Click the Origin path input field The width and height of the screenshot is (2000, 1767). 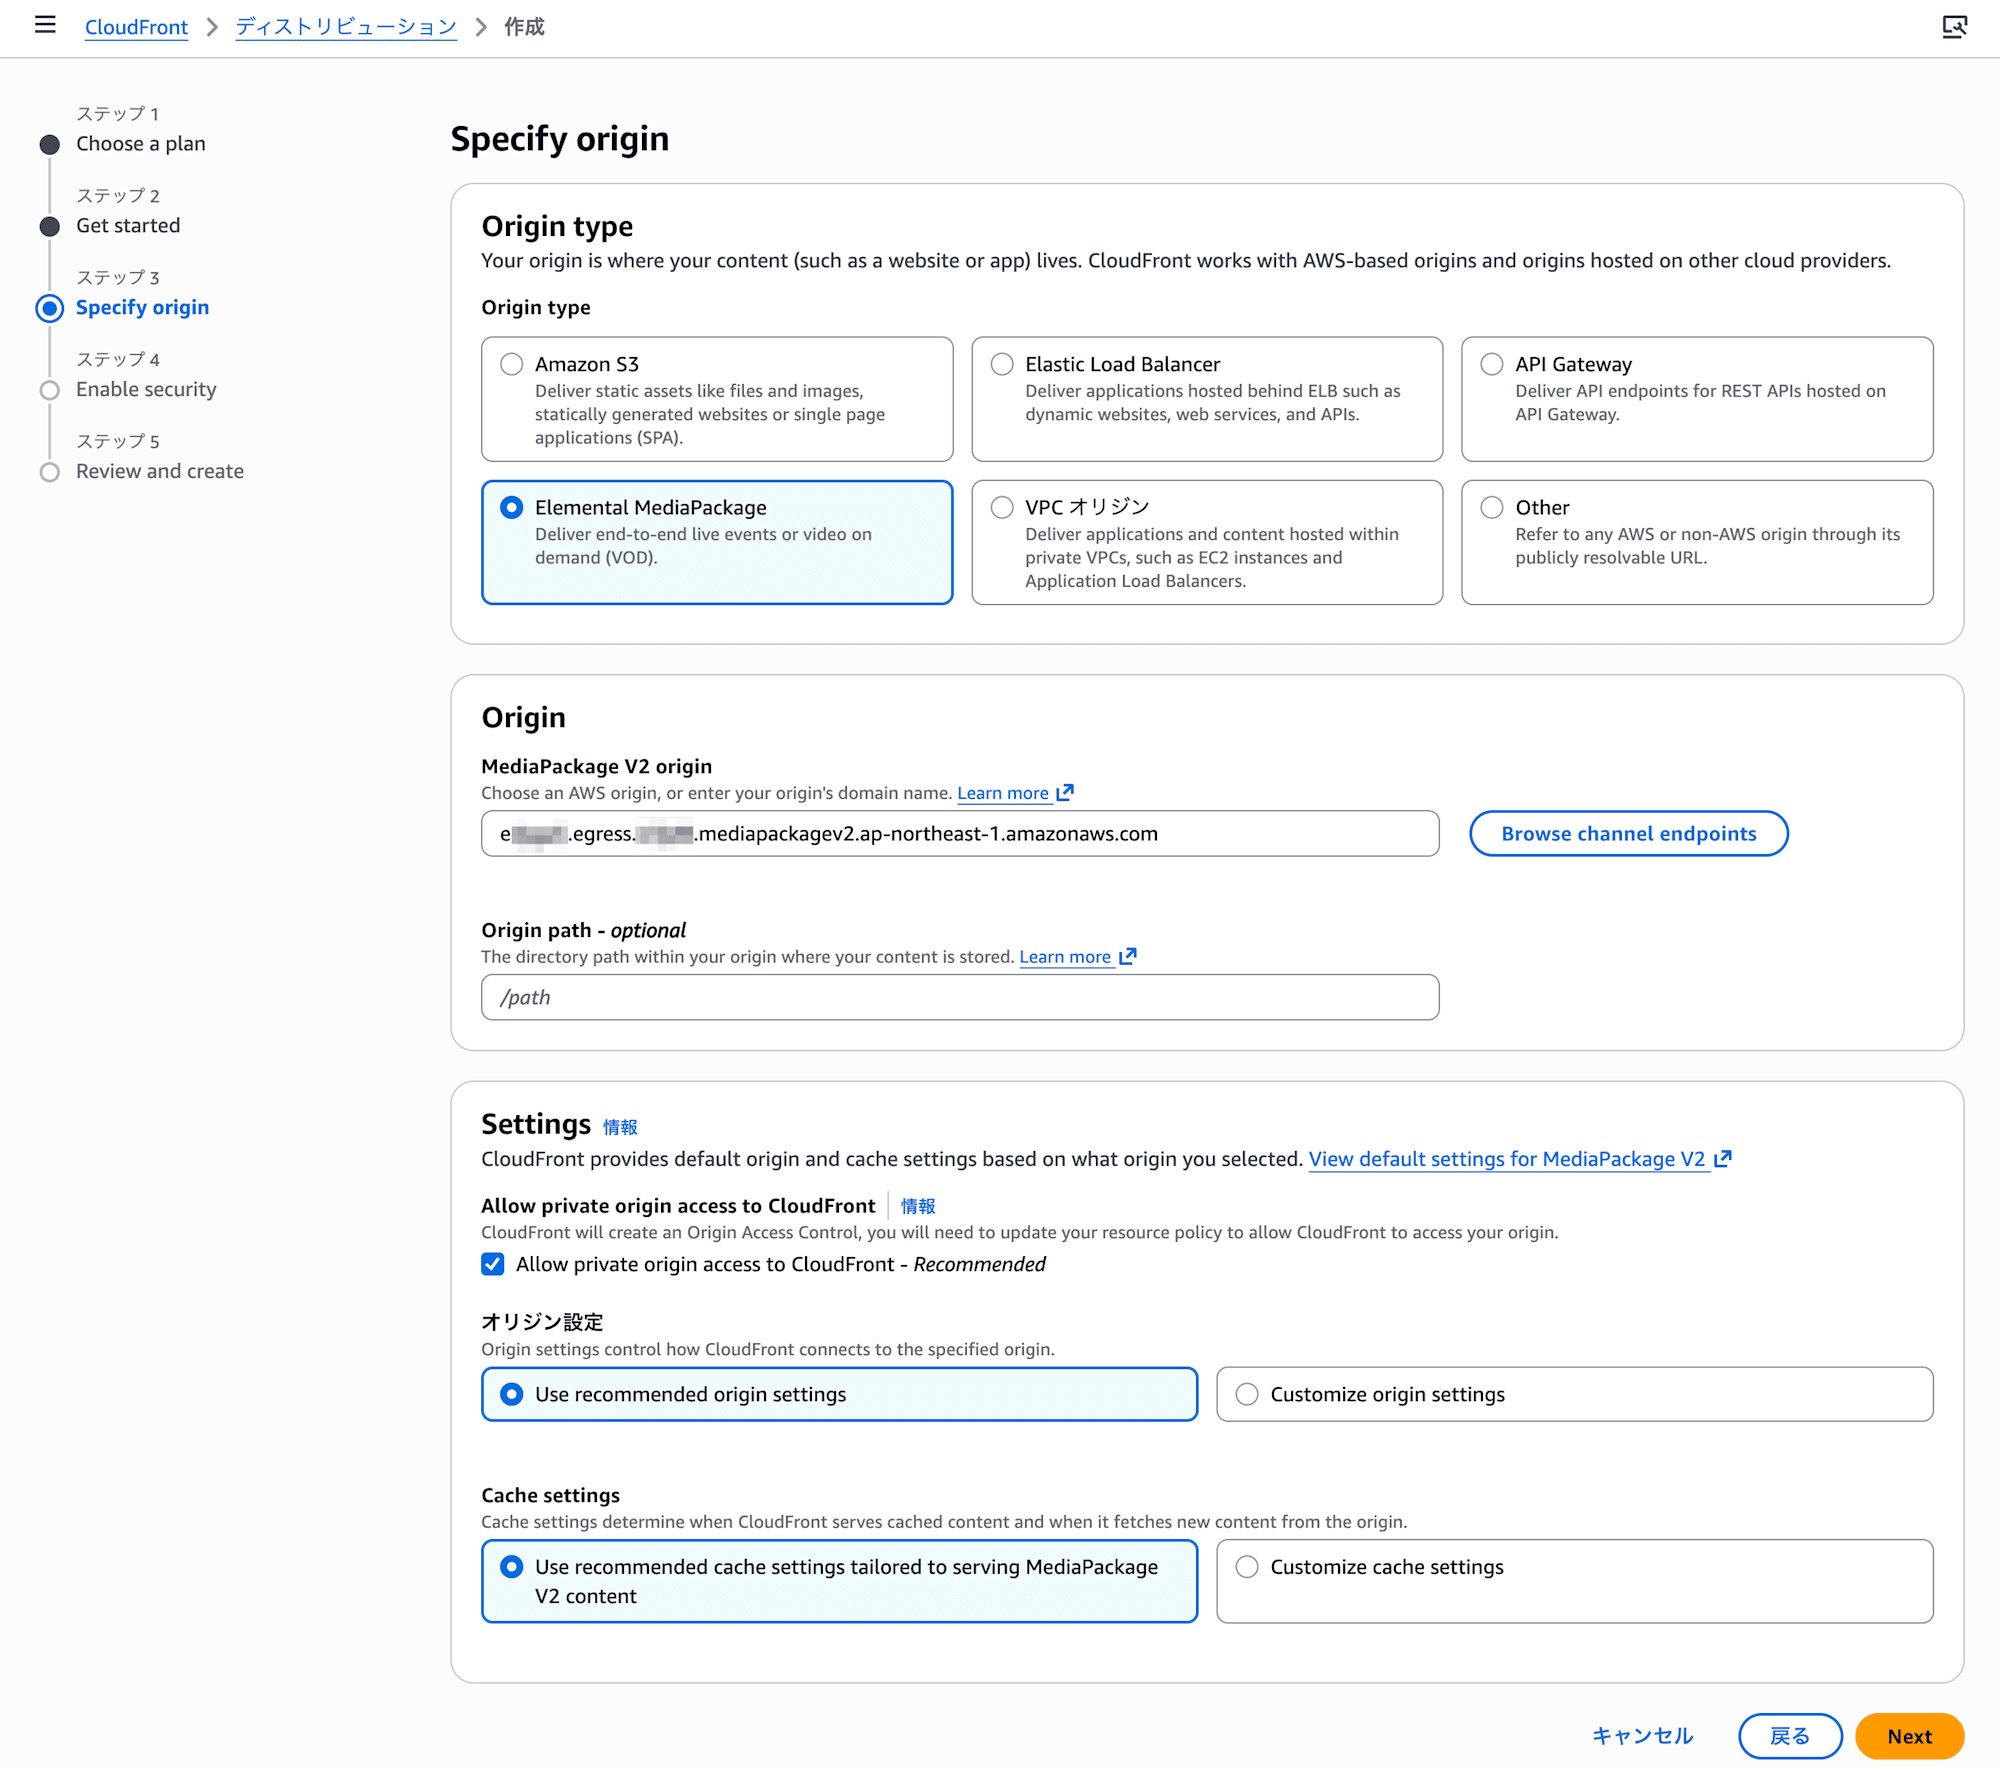click(x=960, y=997)
